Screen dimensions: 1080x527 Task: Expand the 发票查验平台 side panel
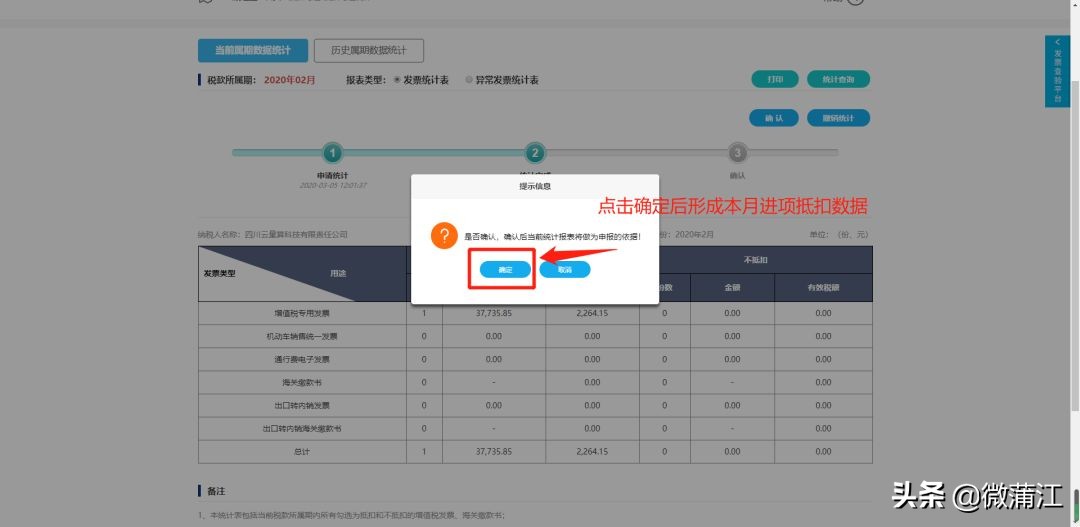(x=1057, y=71)
